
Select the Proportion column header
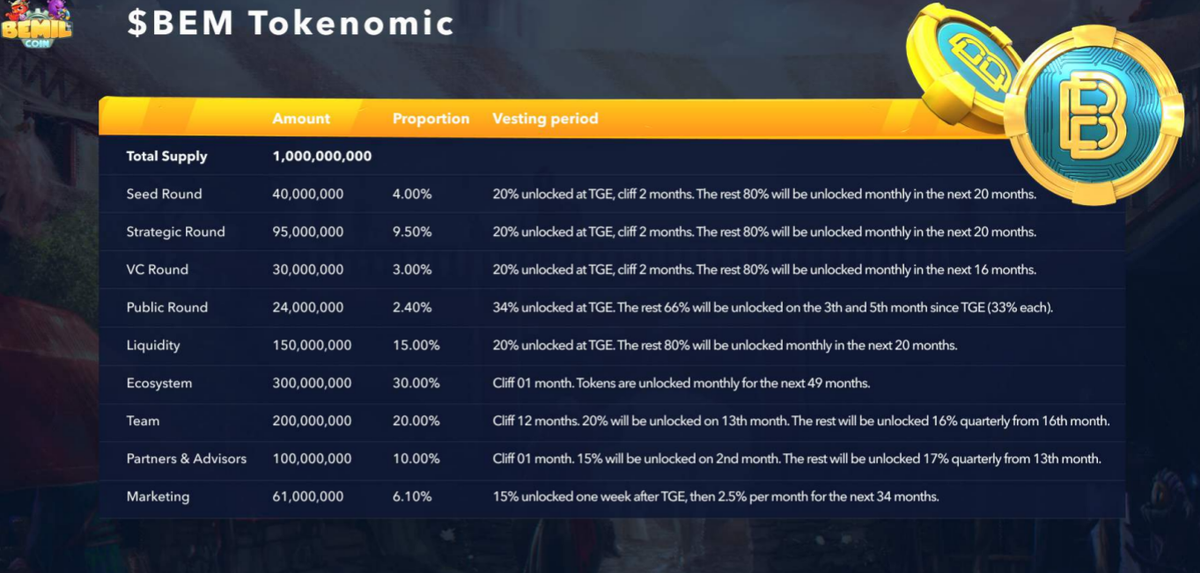click(431, 118)
